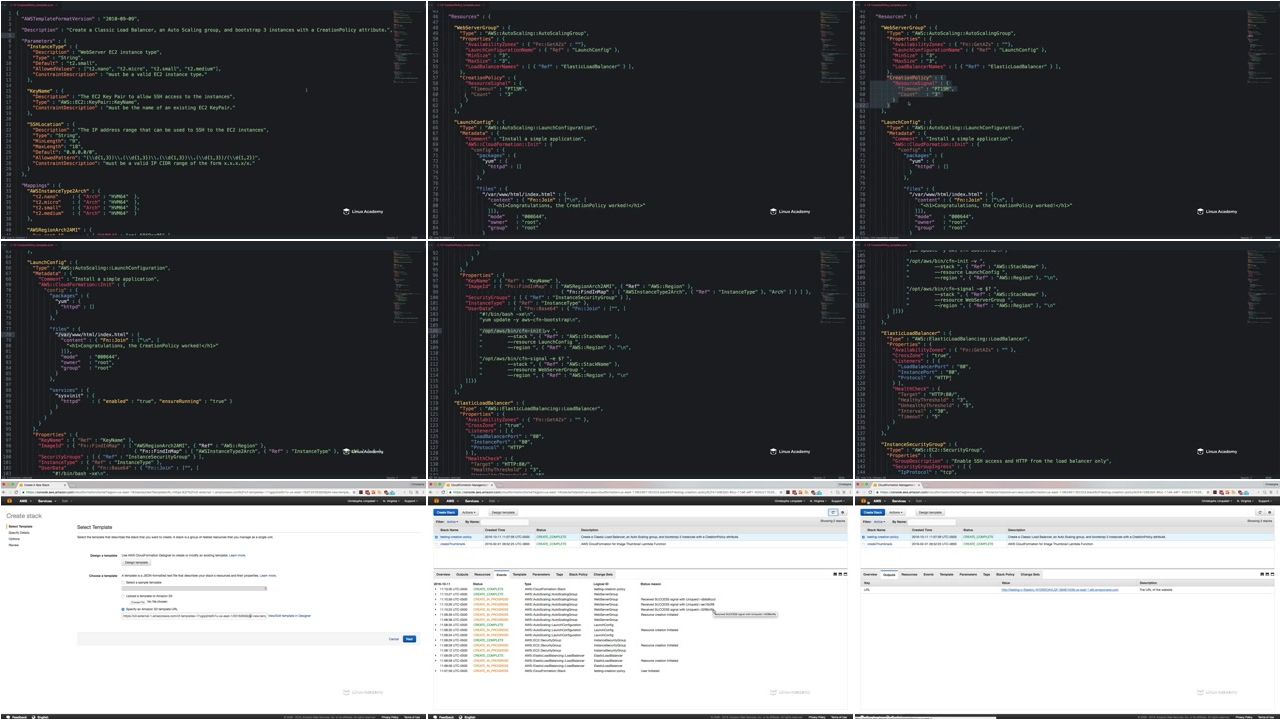Select 'Specify Details' step in Create stack sidebar
Image resolution: width=1281 pixels, height=720 pixels.
click(19, 533)
